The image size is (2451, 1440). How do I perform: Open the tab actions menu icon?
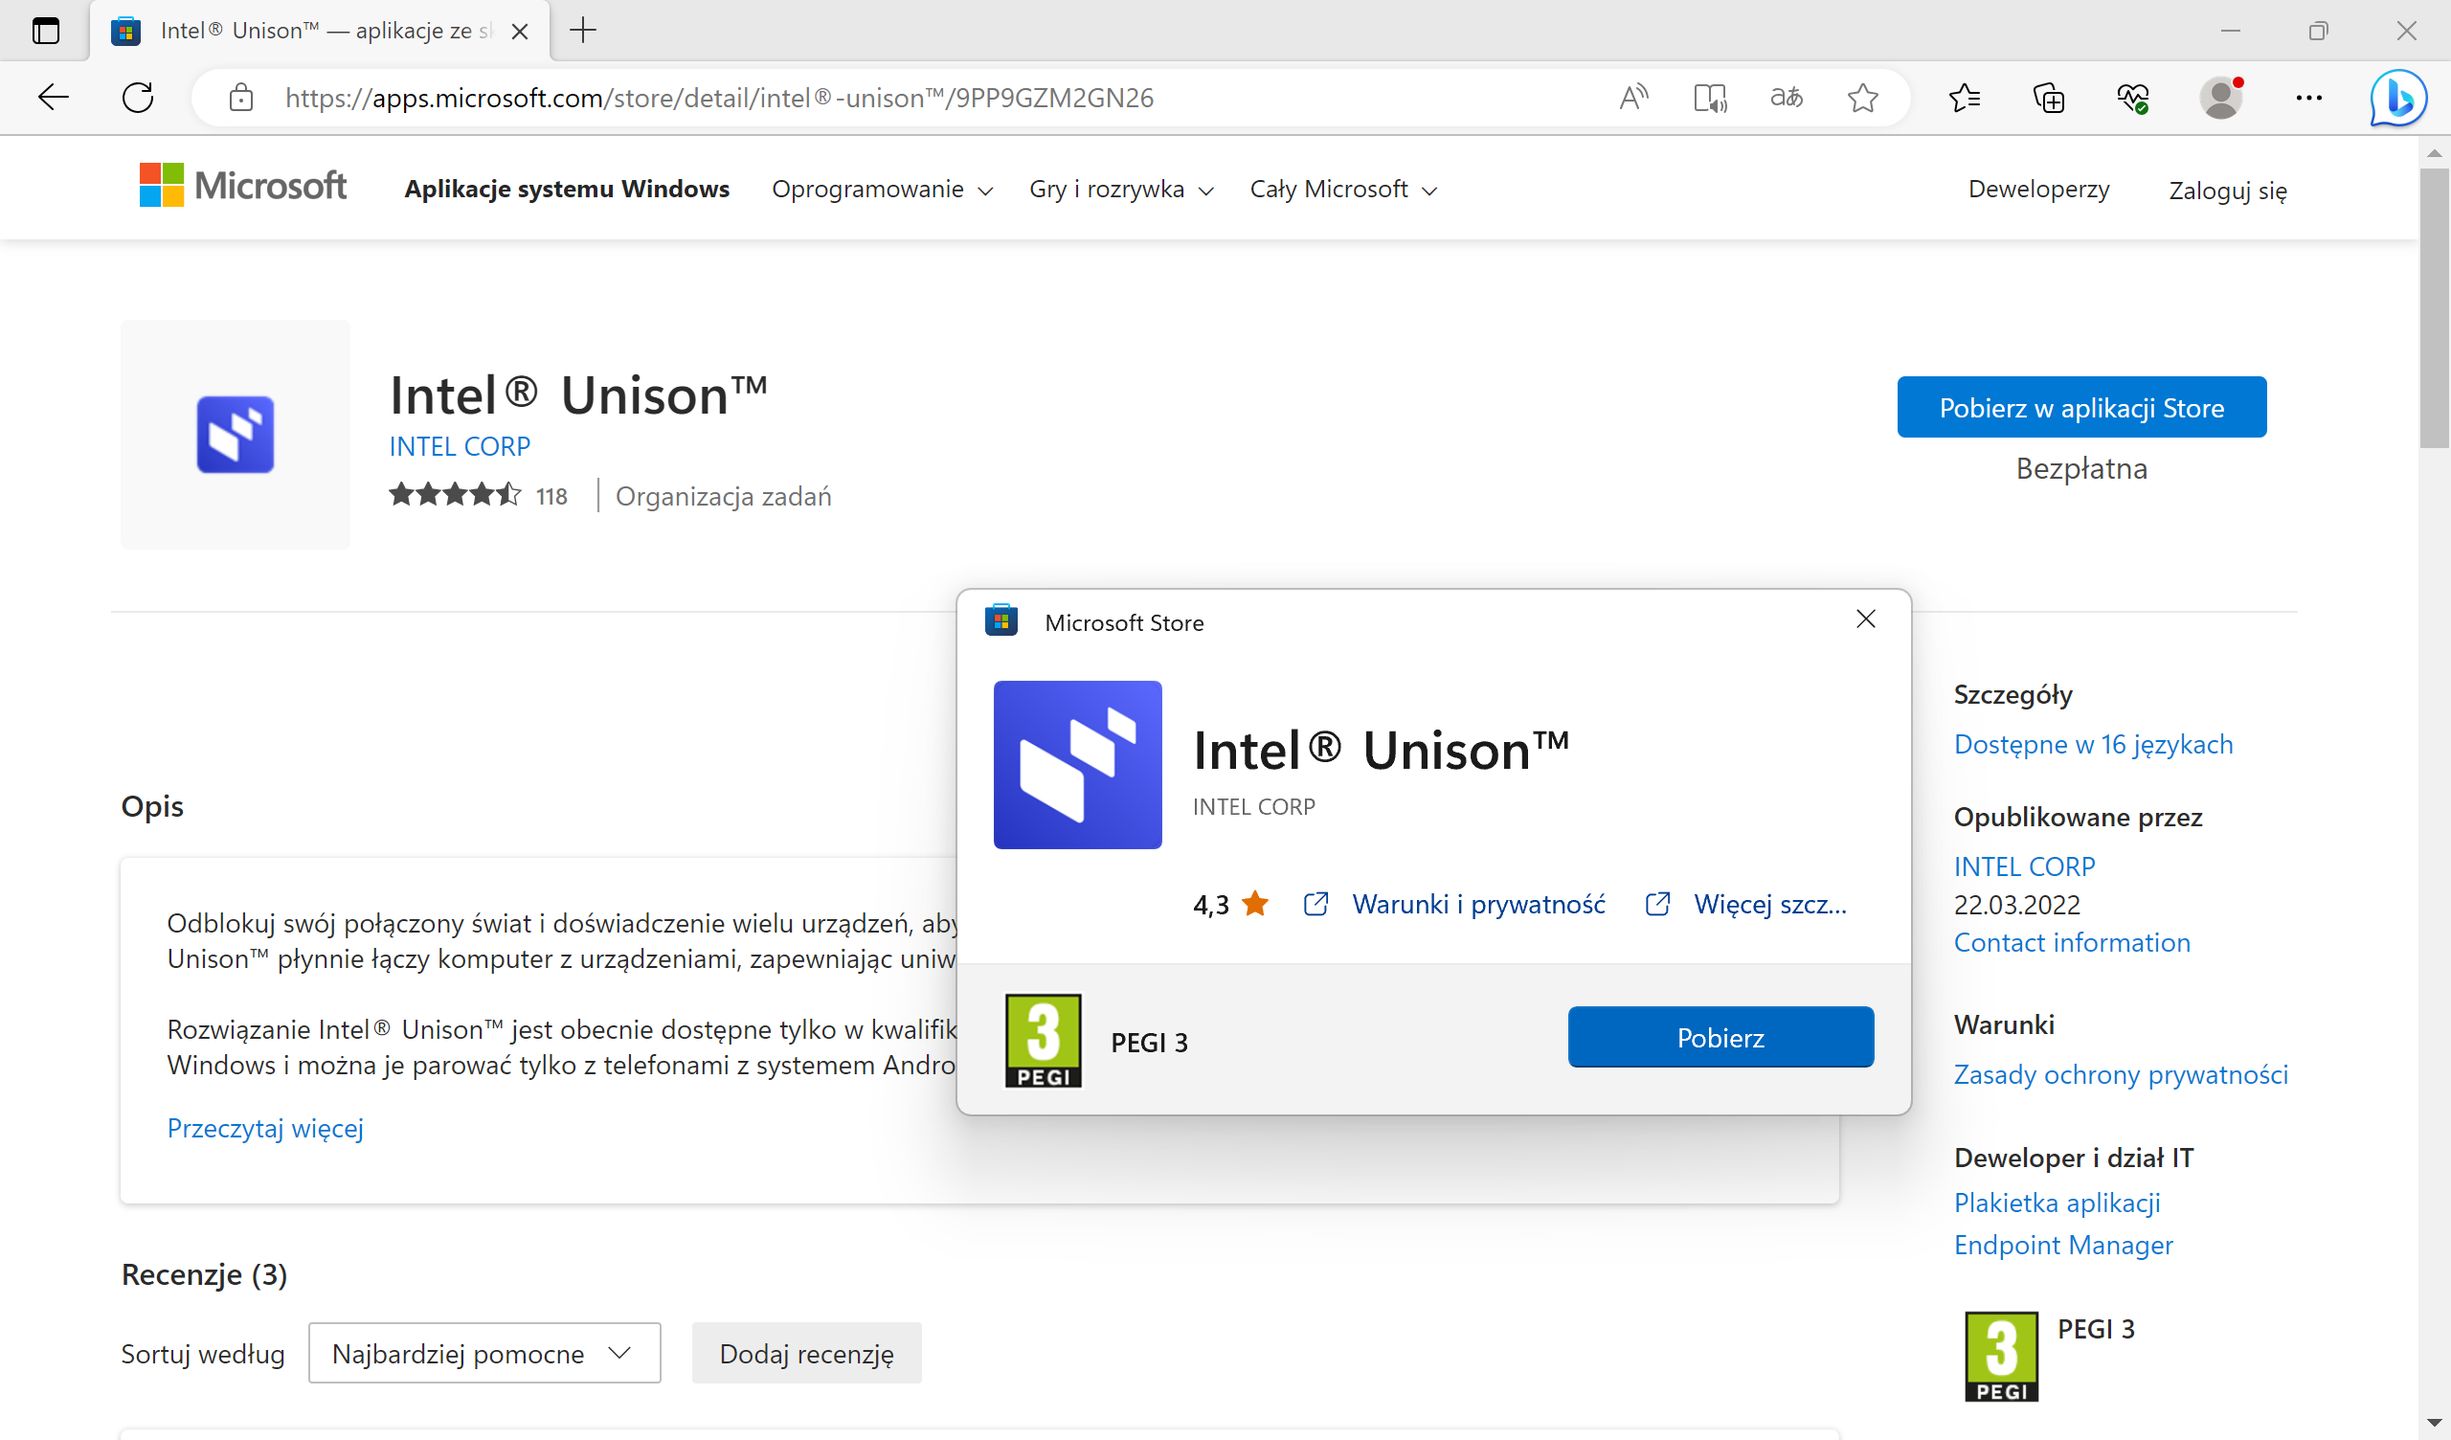point(46,31)
